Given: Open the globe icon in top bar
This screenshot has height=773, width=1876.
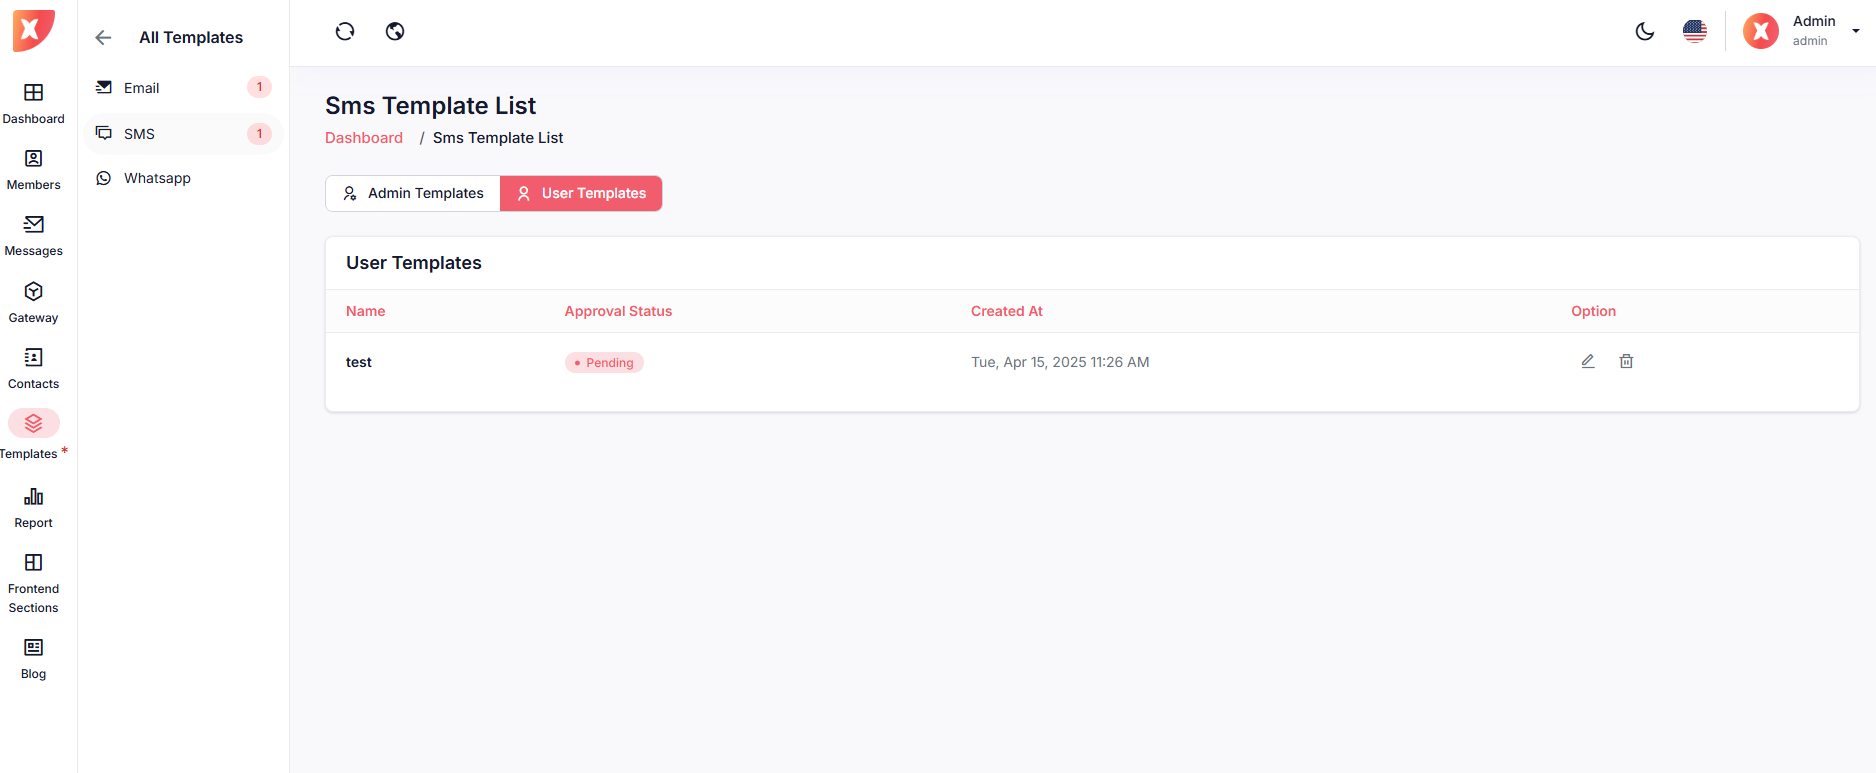Looking at the screenshot, I should pos(395,32).
